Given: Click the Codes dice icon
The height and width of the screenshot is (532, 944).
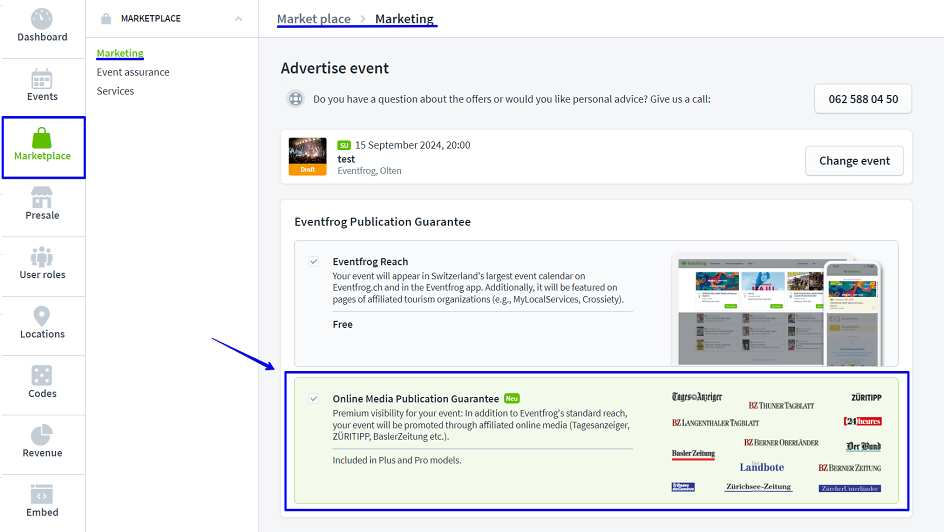Looking at the screenshot, I should pos(42,375).
